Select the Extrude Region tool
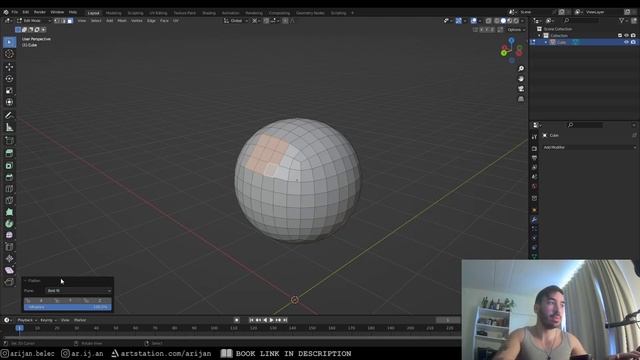 coord(9,153)
